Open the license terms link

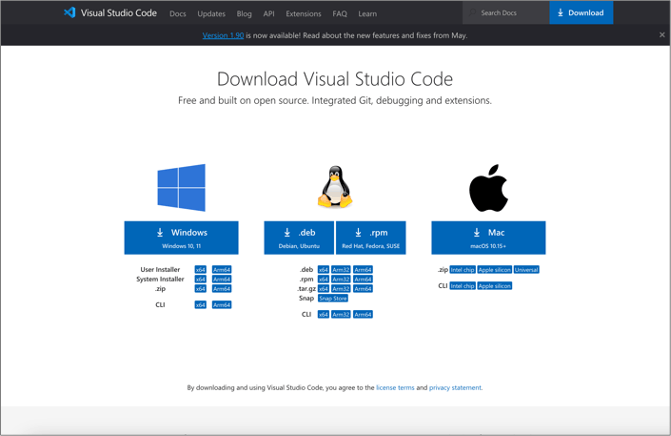[x=395, y=387]
